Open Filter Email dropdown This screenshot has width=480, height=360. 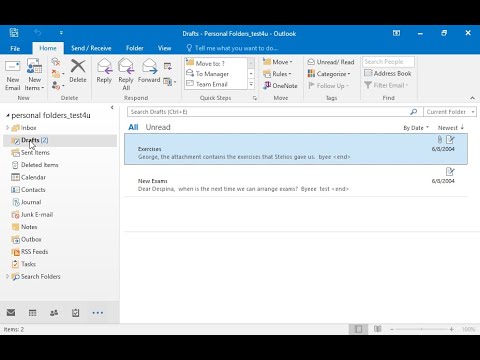tap(386, 85)
